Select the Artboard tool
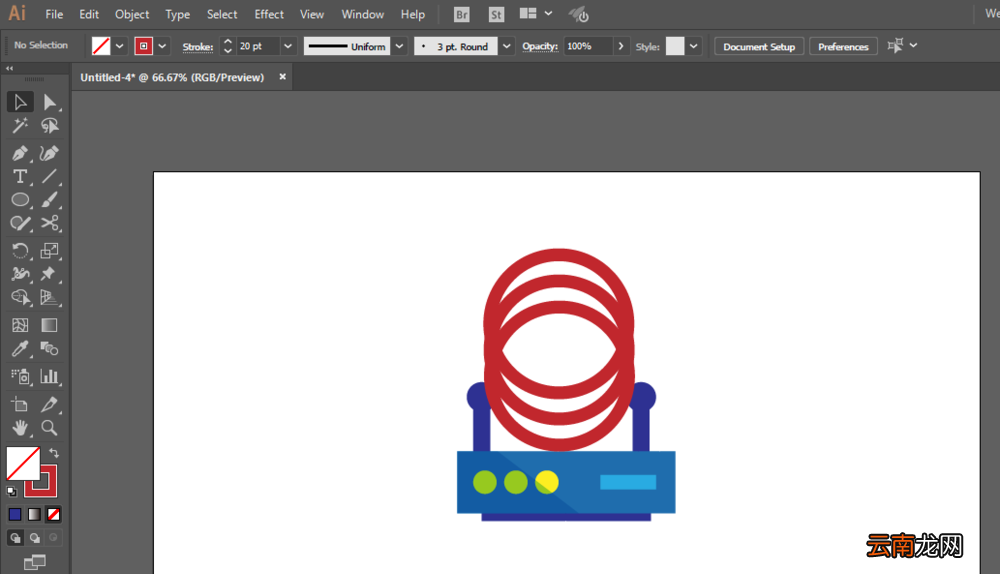 pyautogui.click(x=20, y=404)
